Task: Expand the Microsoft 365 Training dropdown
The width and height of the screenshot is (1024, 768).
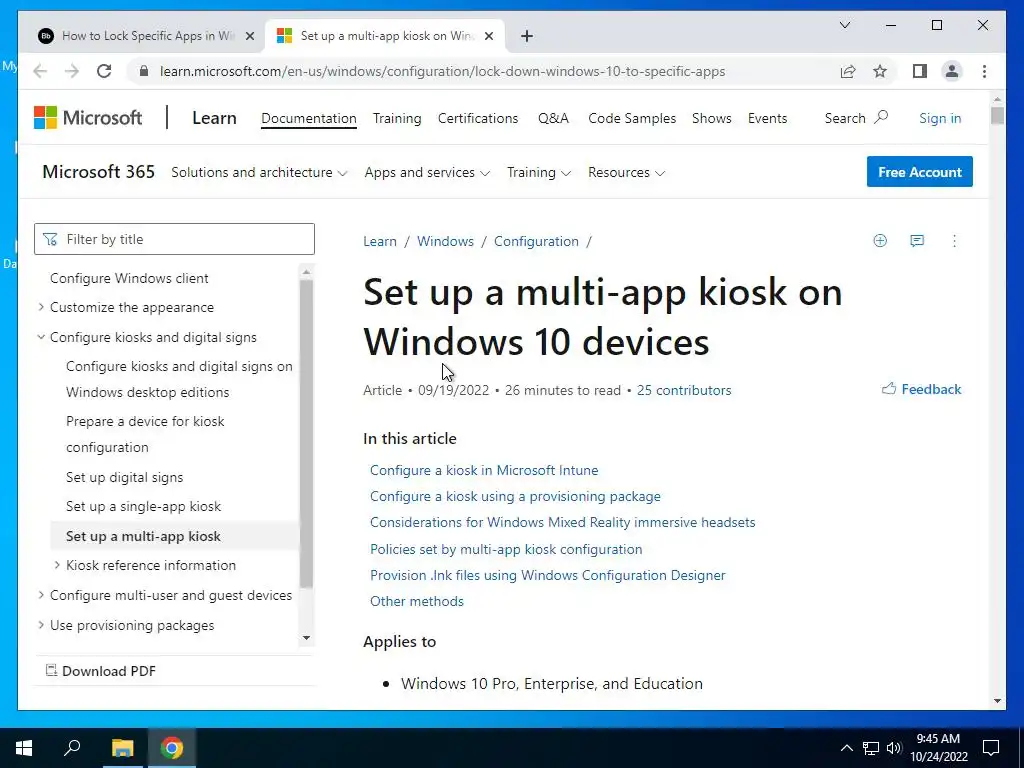Action: (539, 172)
